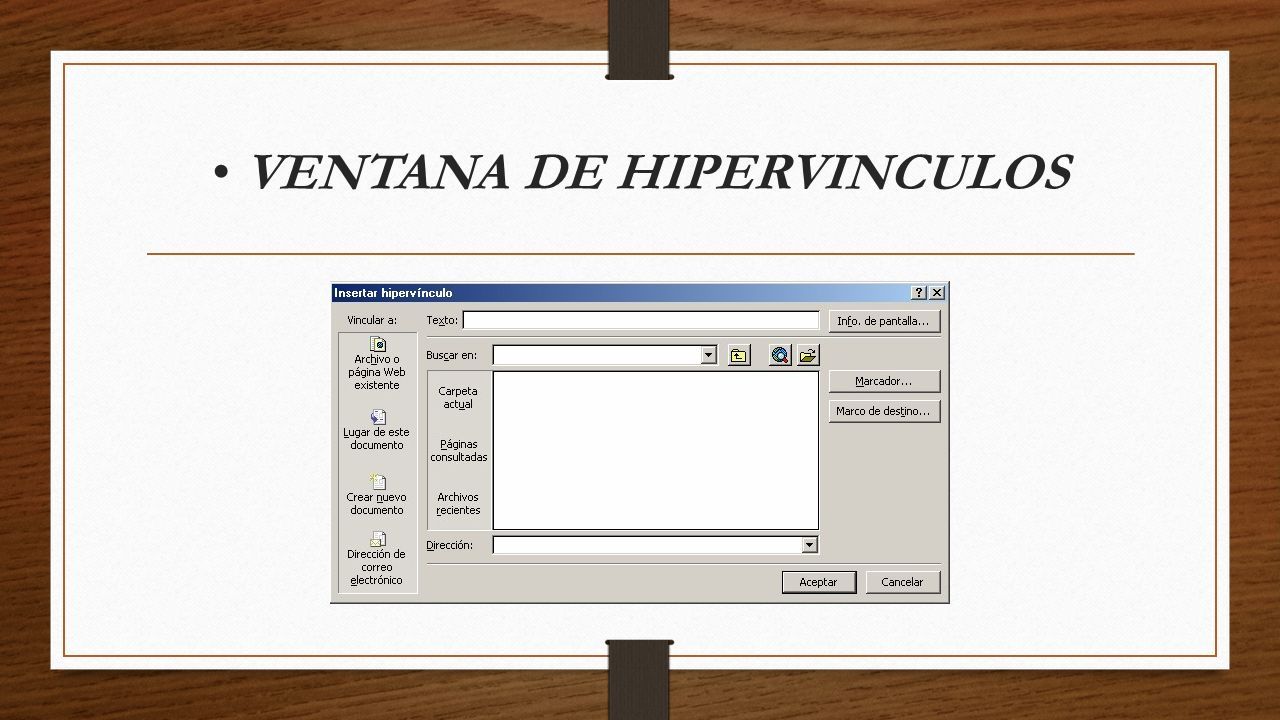Open the Marcador button
The width and height of the screenshot is (1280, 720).
pos(885,382)
